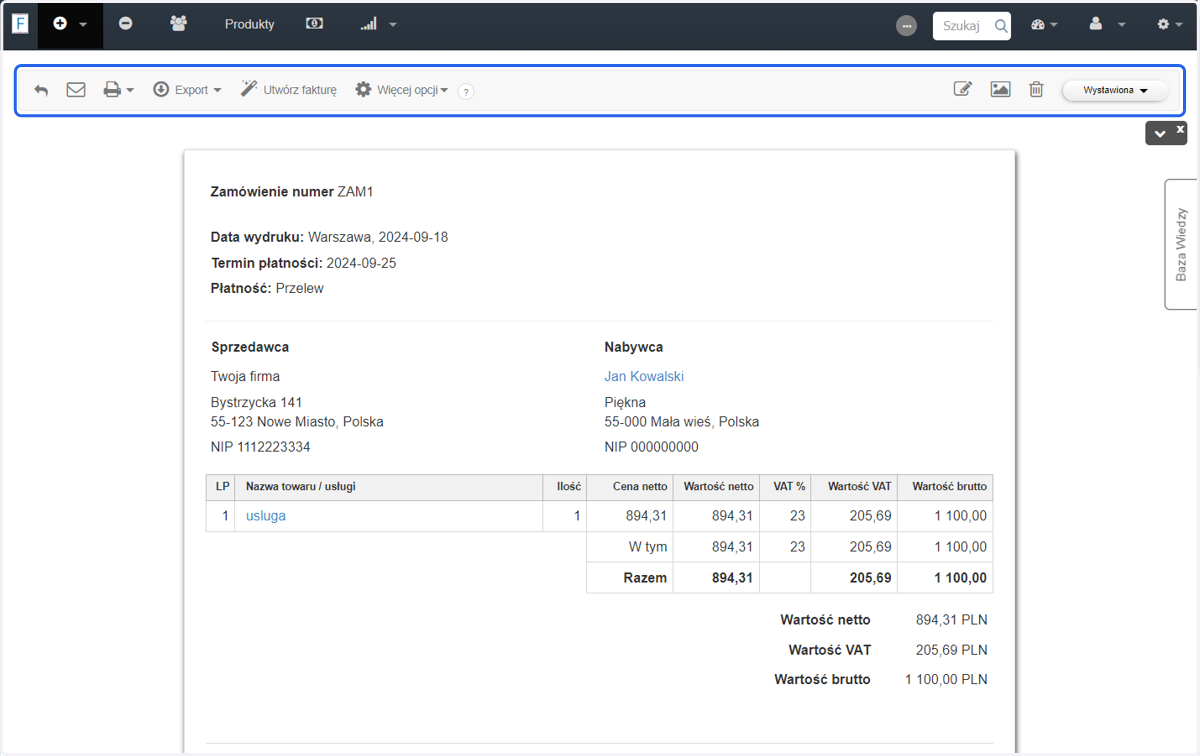Click the 894,31 PLN net total
1200x756 pixels.
[951, 620]
